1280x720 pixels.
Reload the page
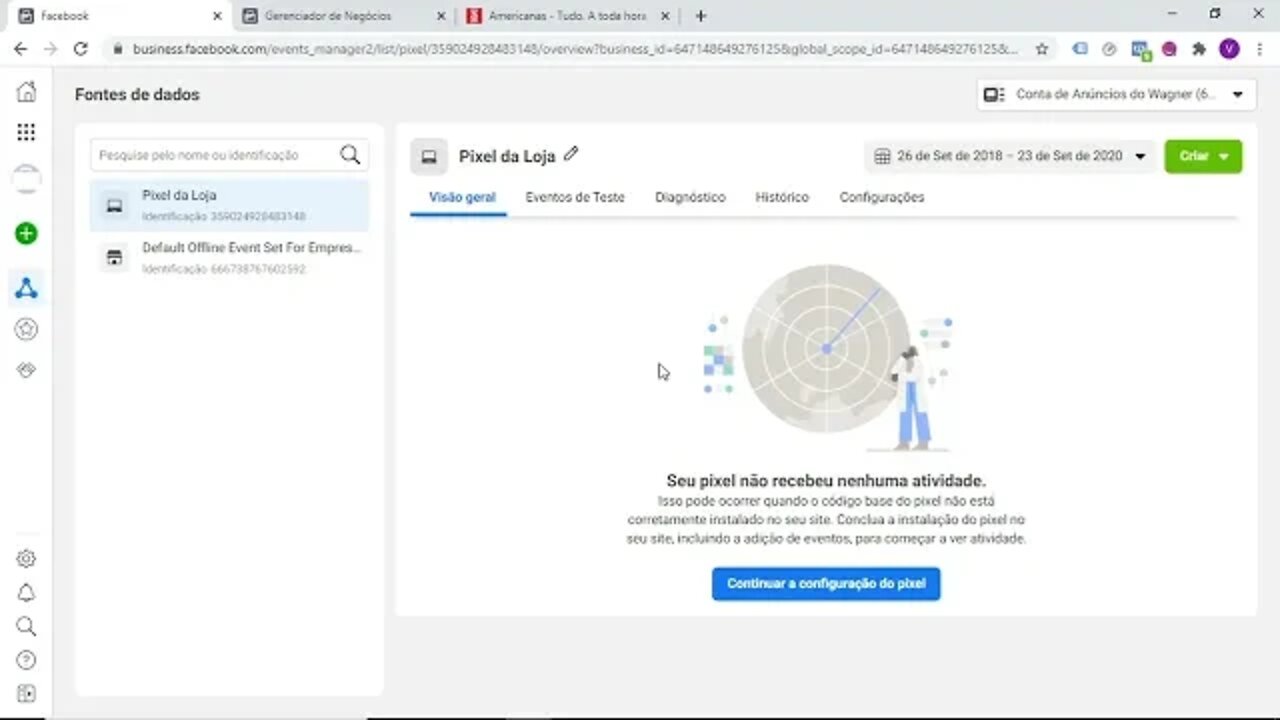pyautogui.click(x=81, y=48)
